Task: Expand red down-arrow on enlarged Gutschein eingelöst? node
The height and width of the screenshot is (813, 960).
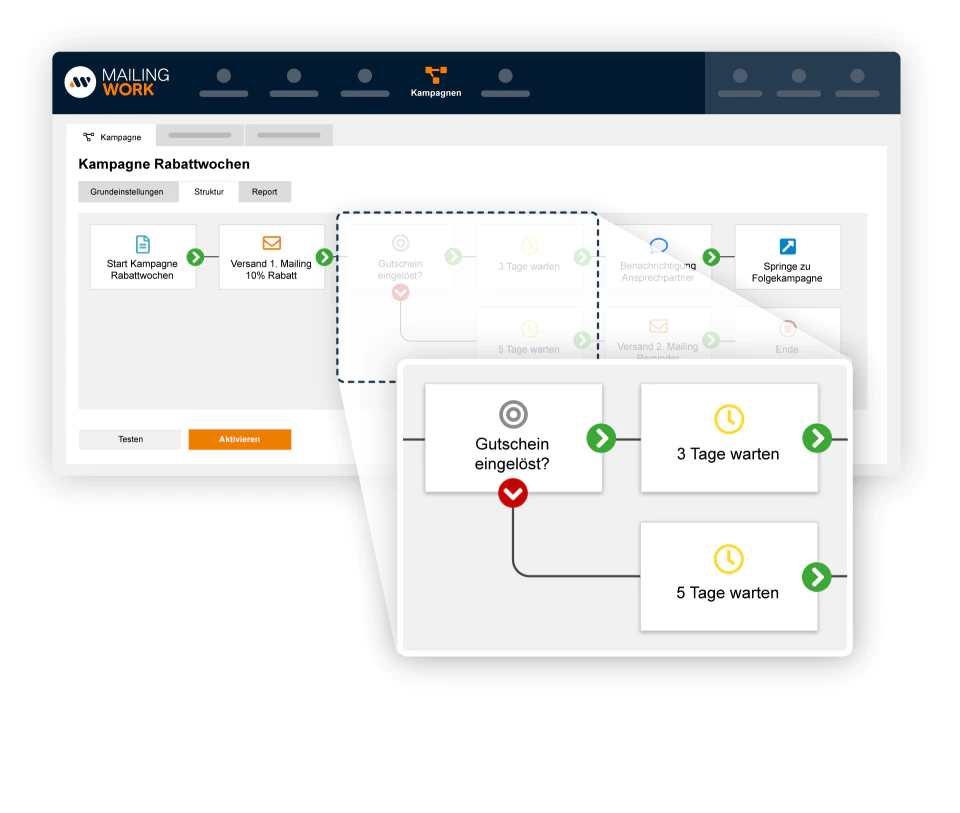Action: click(513, 493)
